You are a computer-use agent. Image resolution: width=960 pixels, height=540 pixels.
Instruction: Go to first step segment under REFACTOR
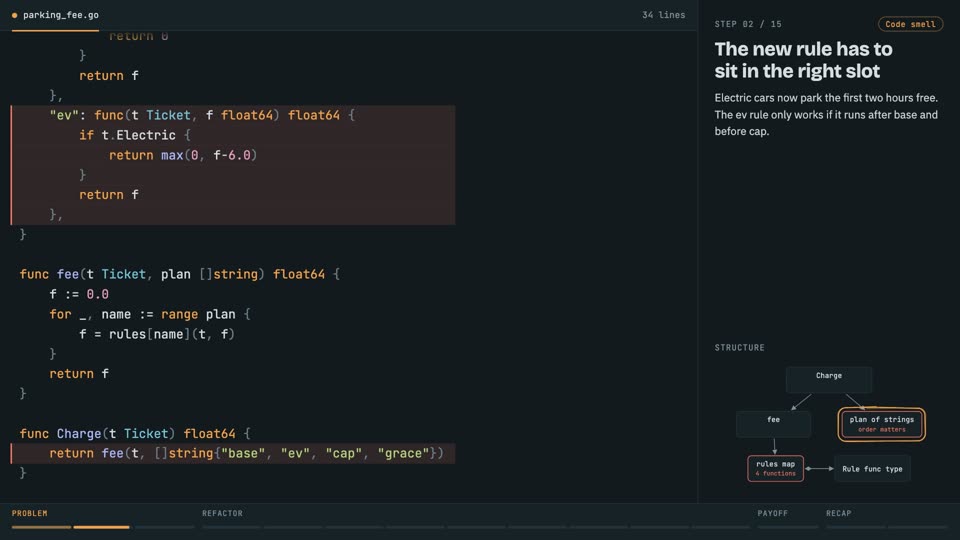231,527
